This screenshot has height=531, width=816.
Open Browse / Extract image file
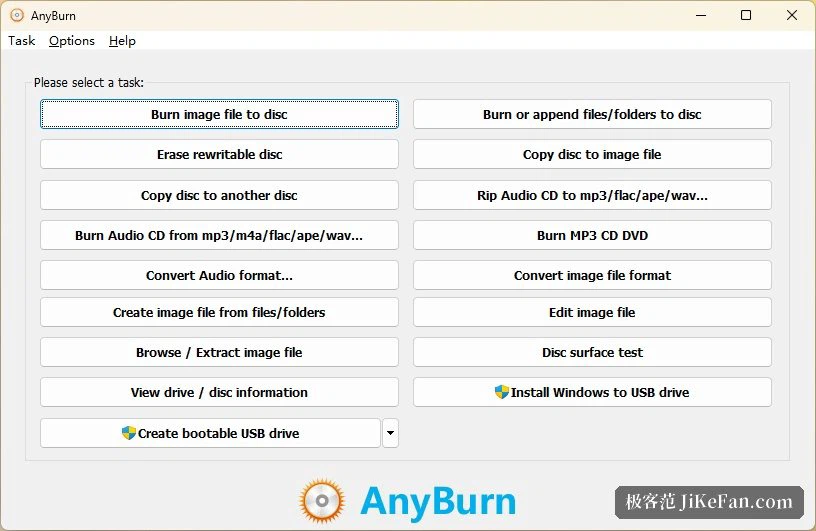pyautogui.click(x=219, y=352)
